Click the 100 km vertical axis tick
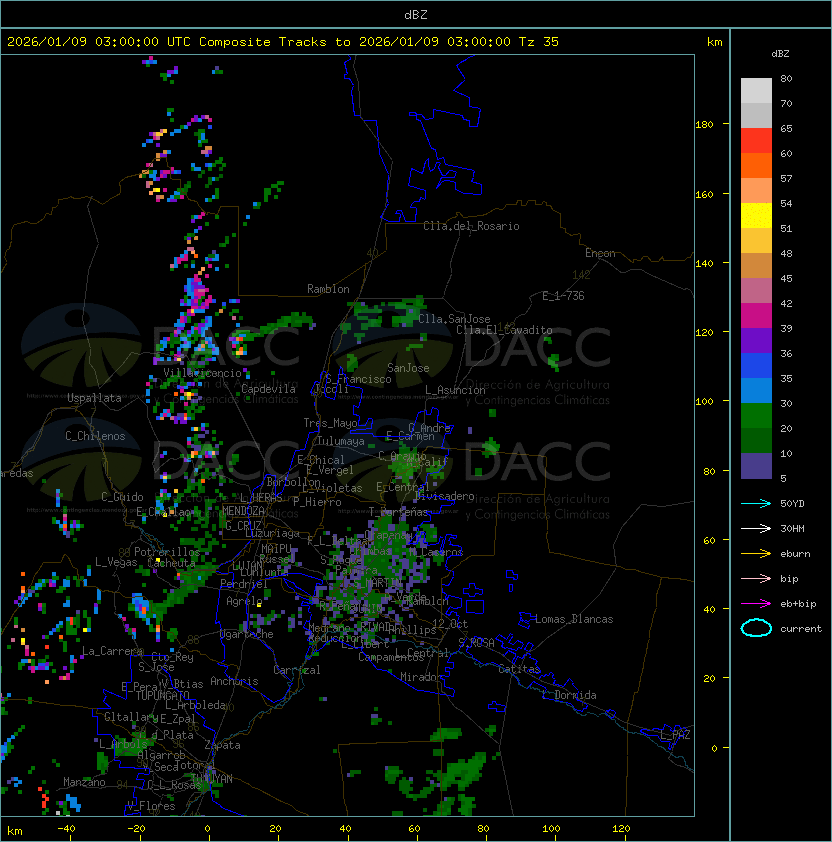The height and width of the screenshot is (842, 832). coord(704,402)
